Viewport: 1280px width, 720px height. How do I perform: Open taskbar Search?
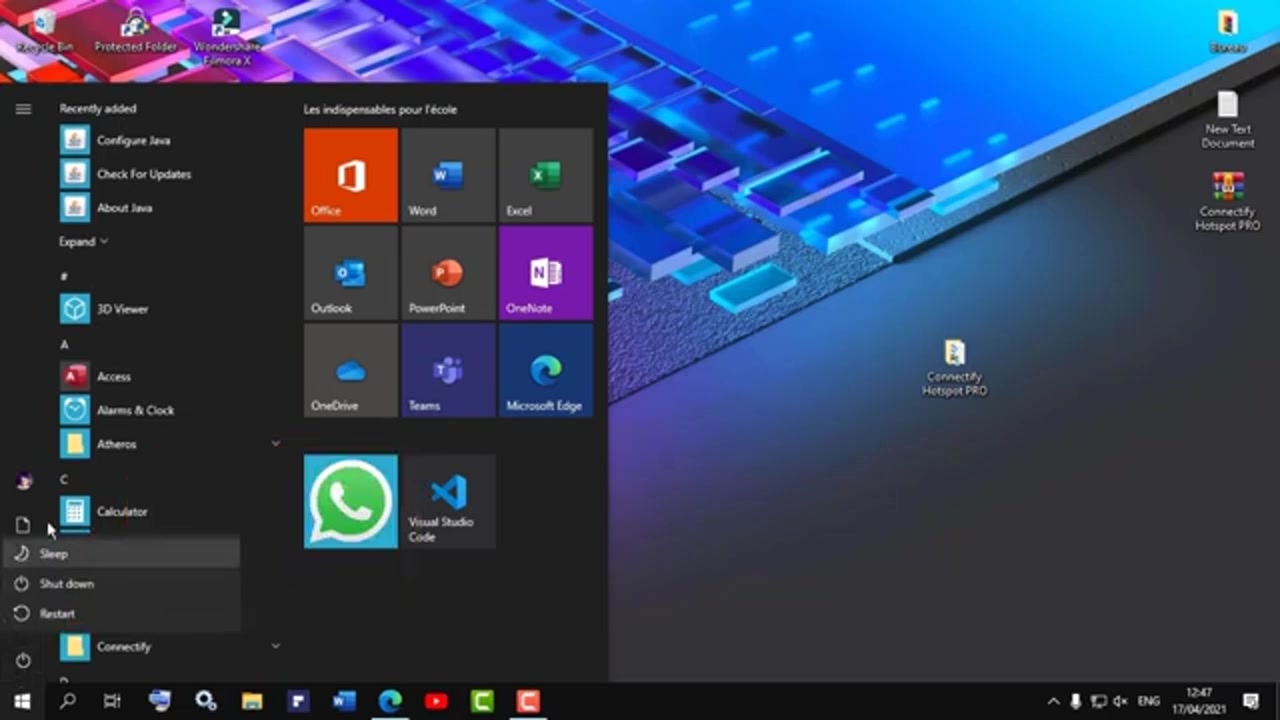point(68,701)
